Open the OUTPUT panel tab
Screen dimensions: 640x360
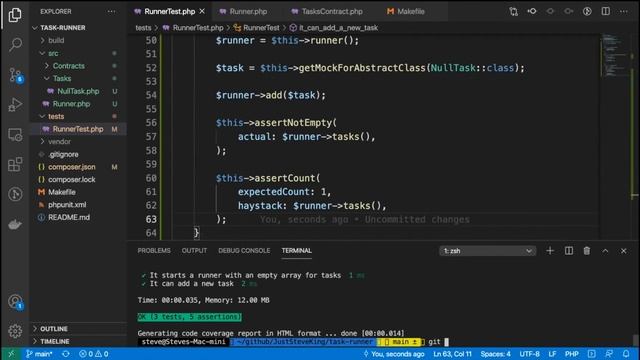point(194,251)
